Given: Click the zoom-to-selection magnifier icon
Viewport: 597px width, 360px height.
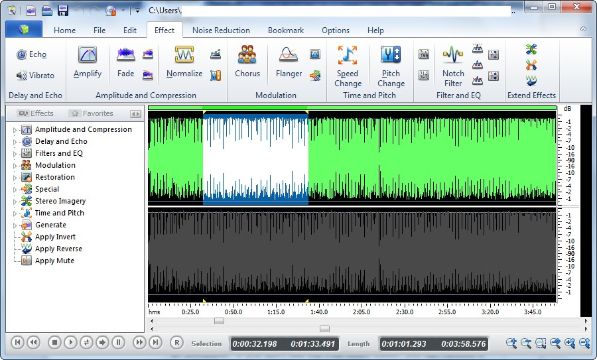Looking at the screenshot, I should (541, 343).
